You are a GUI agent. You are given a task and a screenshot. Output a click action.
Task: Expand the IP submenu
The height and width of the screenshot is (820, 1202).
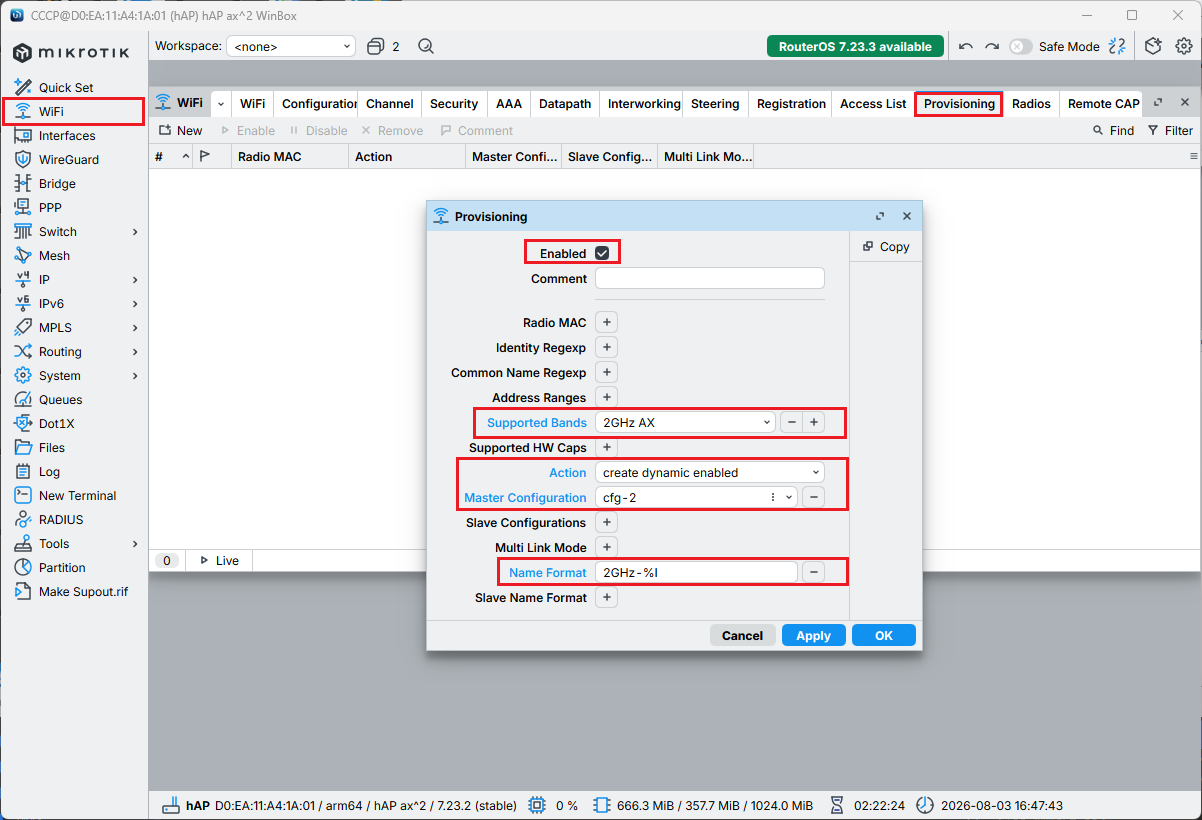click(x=135, y=280)
